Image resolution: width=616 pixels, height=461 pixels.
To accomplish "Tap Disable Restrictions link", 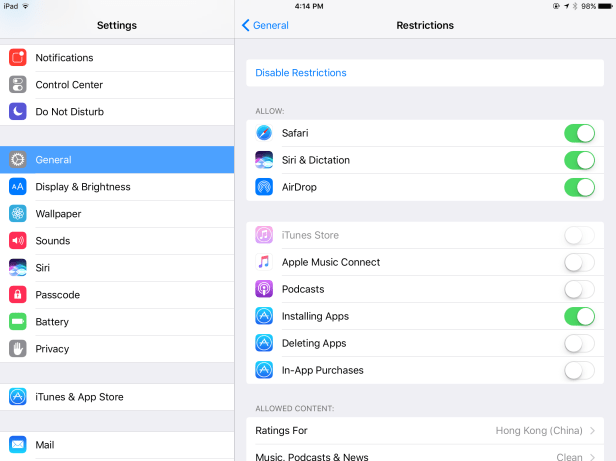I will [301, 73].
